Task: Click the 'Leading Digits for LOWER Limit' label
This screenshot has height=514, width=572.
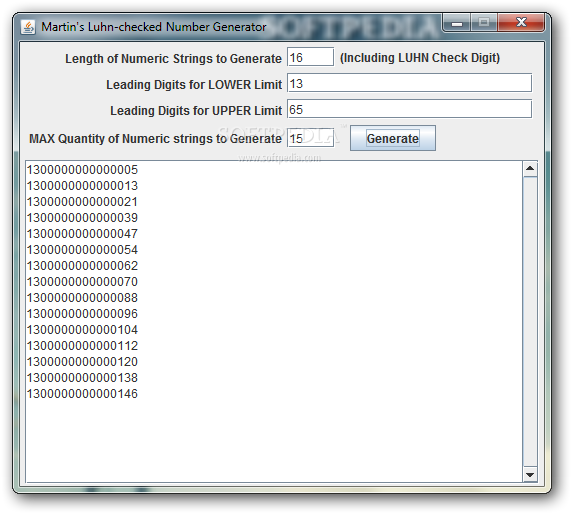Action: 194,85
